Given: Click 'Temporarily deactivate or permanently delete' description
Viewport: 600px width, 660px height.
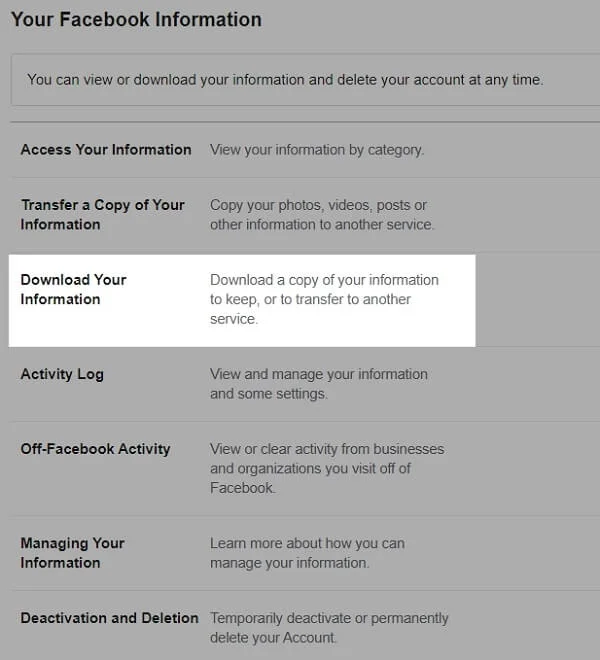Looking at the screenshot, I should click(x=329, y=618).
